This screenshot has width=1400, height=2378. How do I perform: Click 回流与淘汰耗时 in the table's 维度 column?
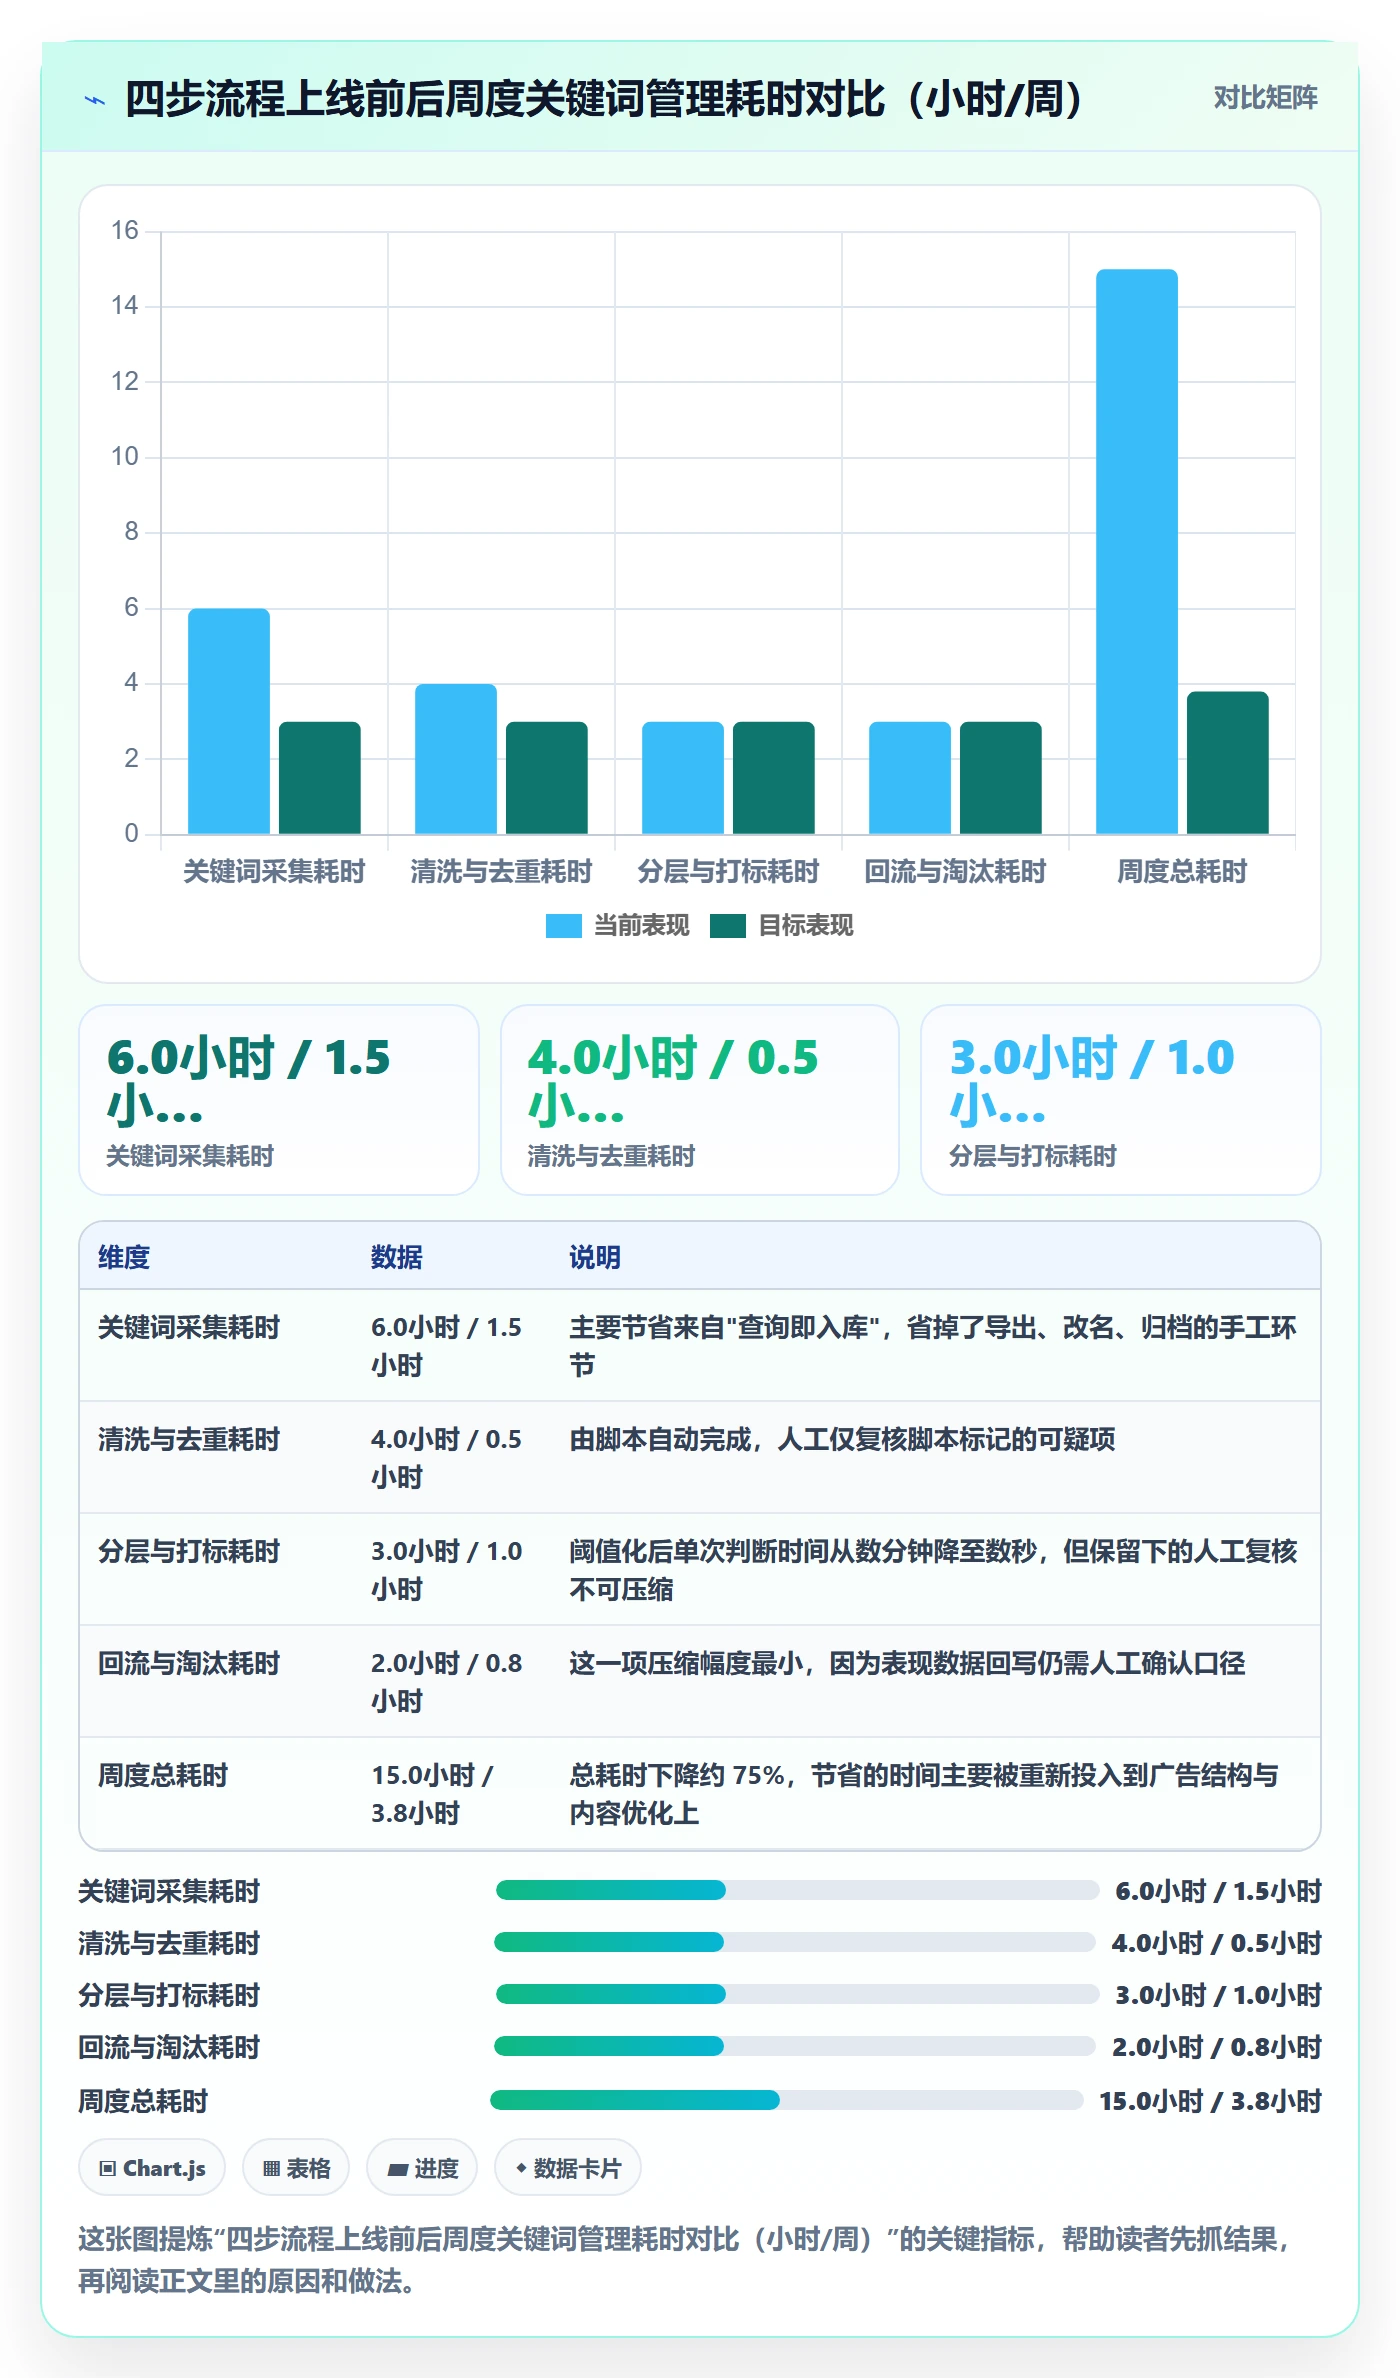[189, 1663]
